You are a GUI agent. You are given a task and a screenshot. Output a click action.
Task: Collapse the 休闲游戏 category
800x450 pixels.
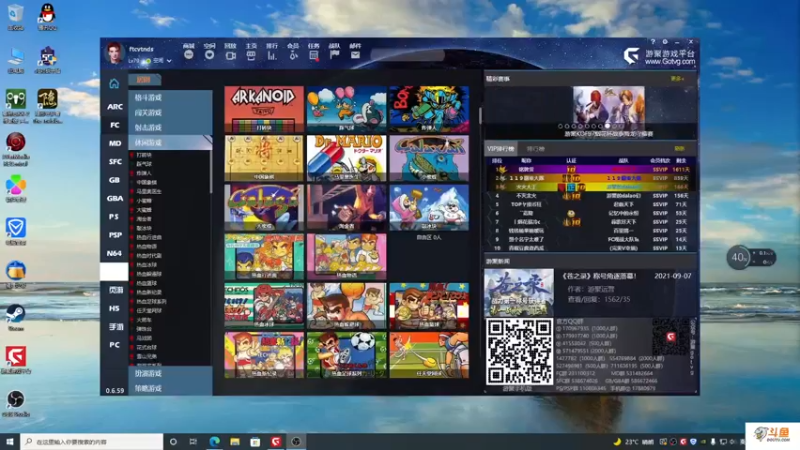pyautogui.click(x=170, y=143)
